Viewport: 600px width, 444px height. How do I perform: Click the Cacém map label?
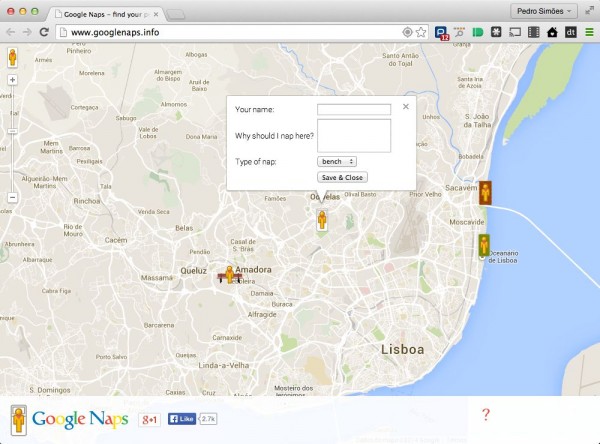pyautogui.click(x=116, y=240)
